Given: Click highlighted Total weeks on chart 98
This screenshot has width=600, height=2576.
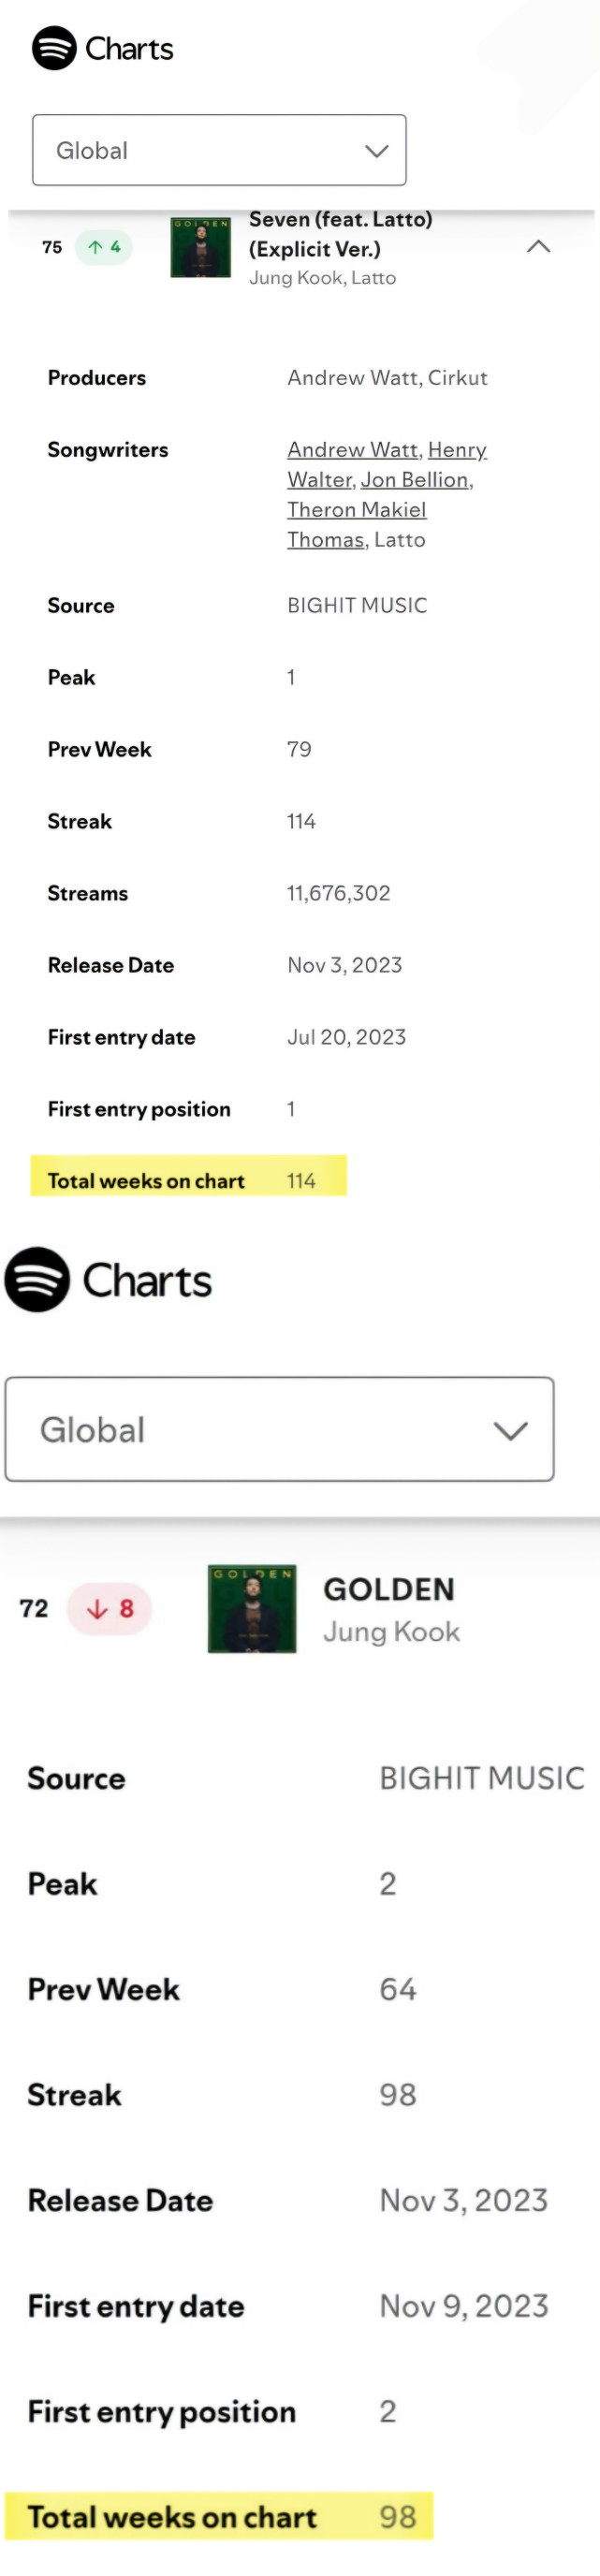Looking at the screenshot, I should coord(219,2515).
